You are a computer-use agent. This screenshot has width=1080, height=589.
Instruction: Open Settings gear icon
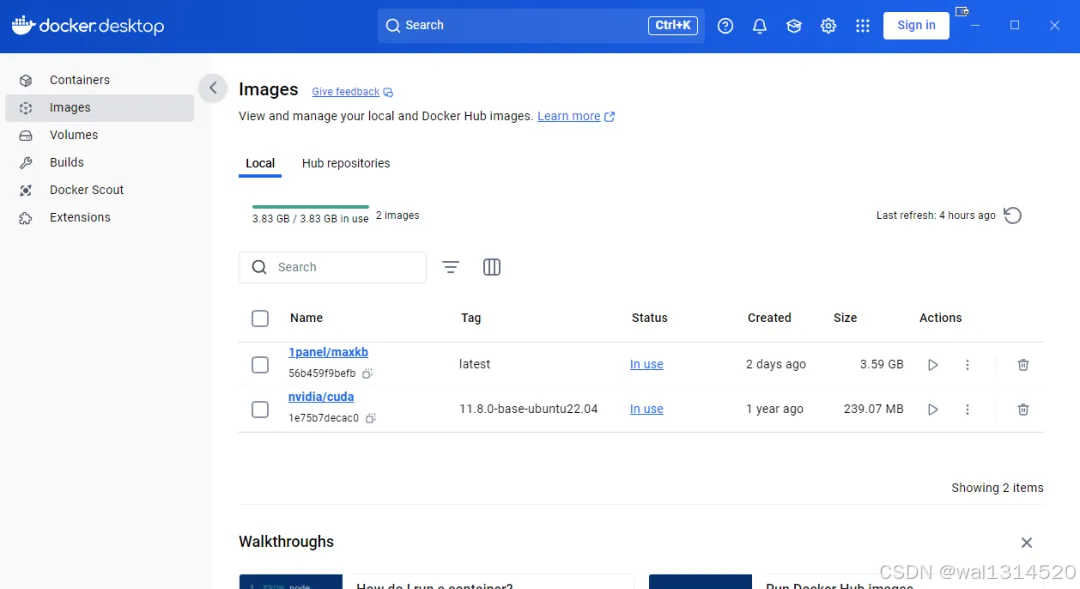pyautogui.click(x=829, y=25)
